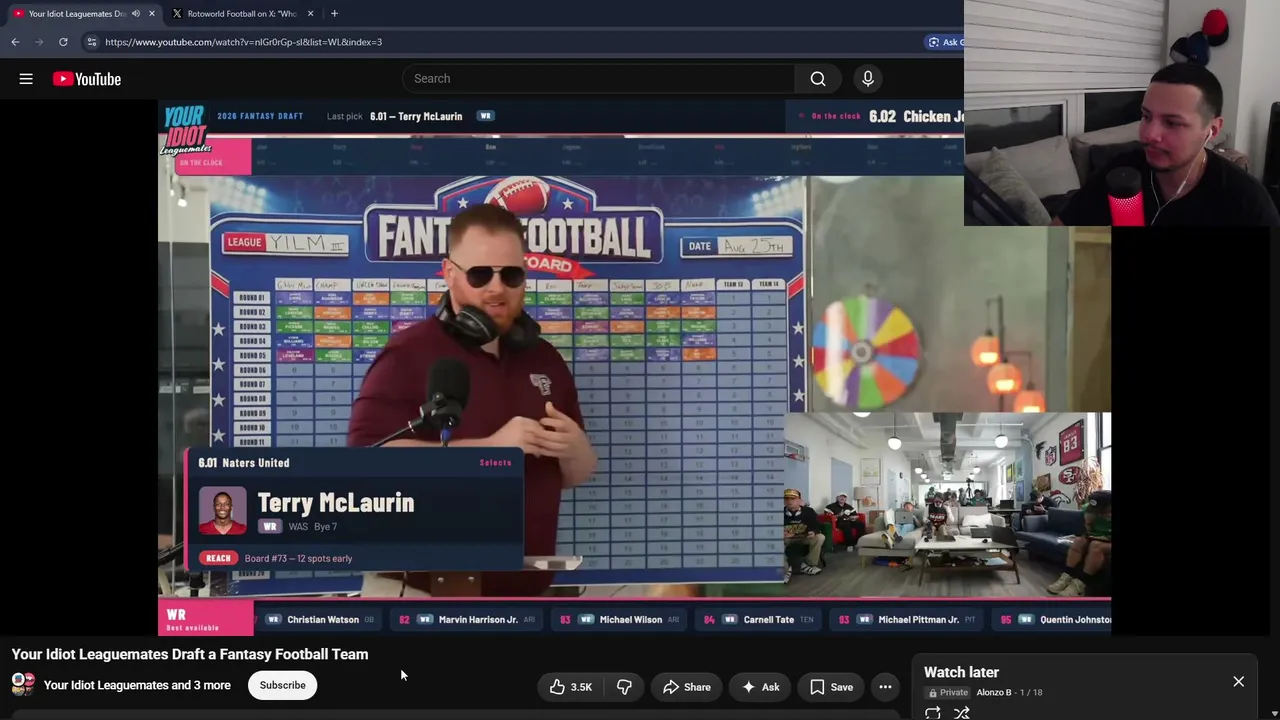
Task: Like the video with thumbs up
Action: pos(570,687)
